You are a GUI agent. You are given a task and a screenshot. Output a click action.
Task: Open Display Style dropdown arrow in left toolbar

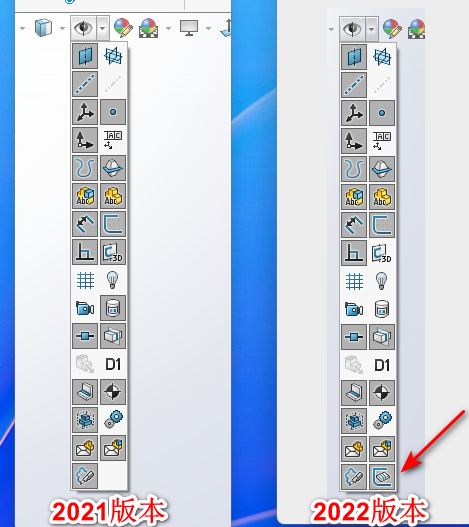point(62,28)
